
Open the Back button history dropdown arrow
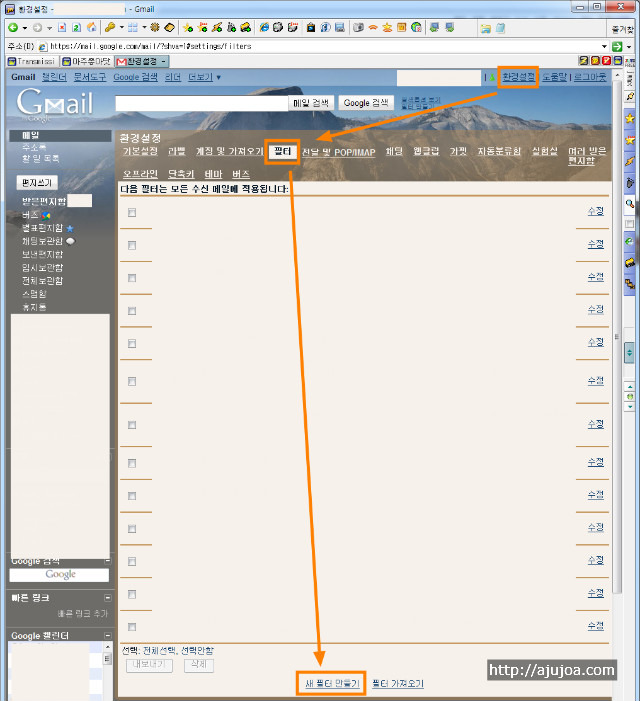(25, 28)
